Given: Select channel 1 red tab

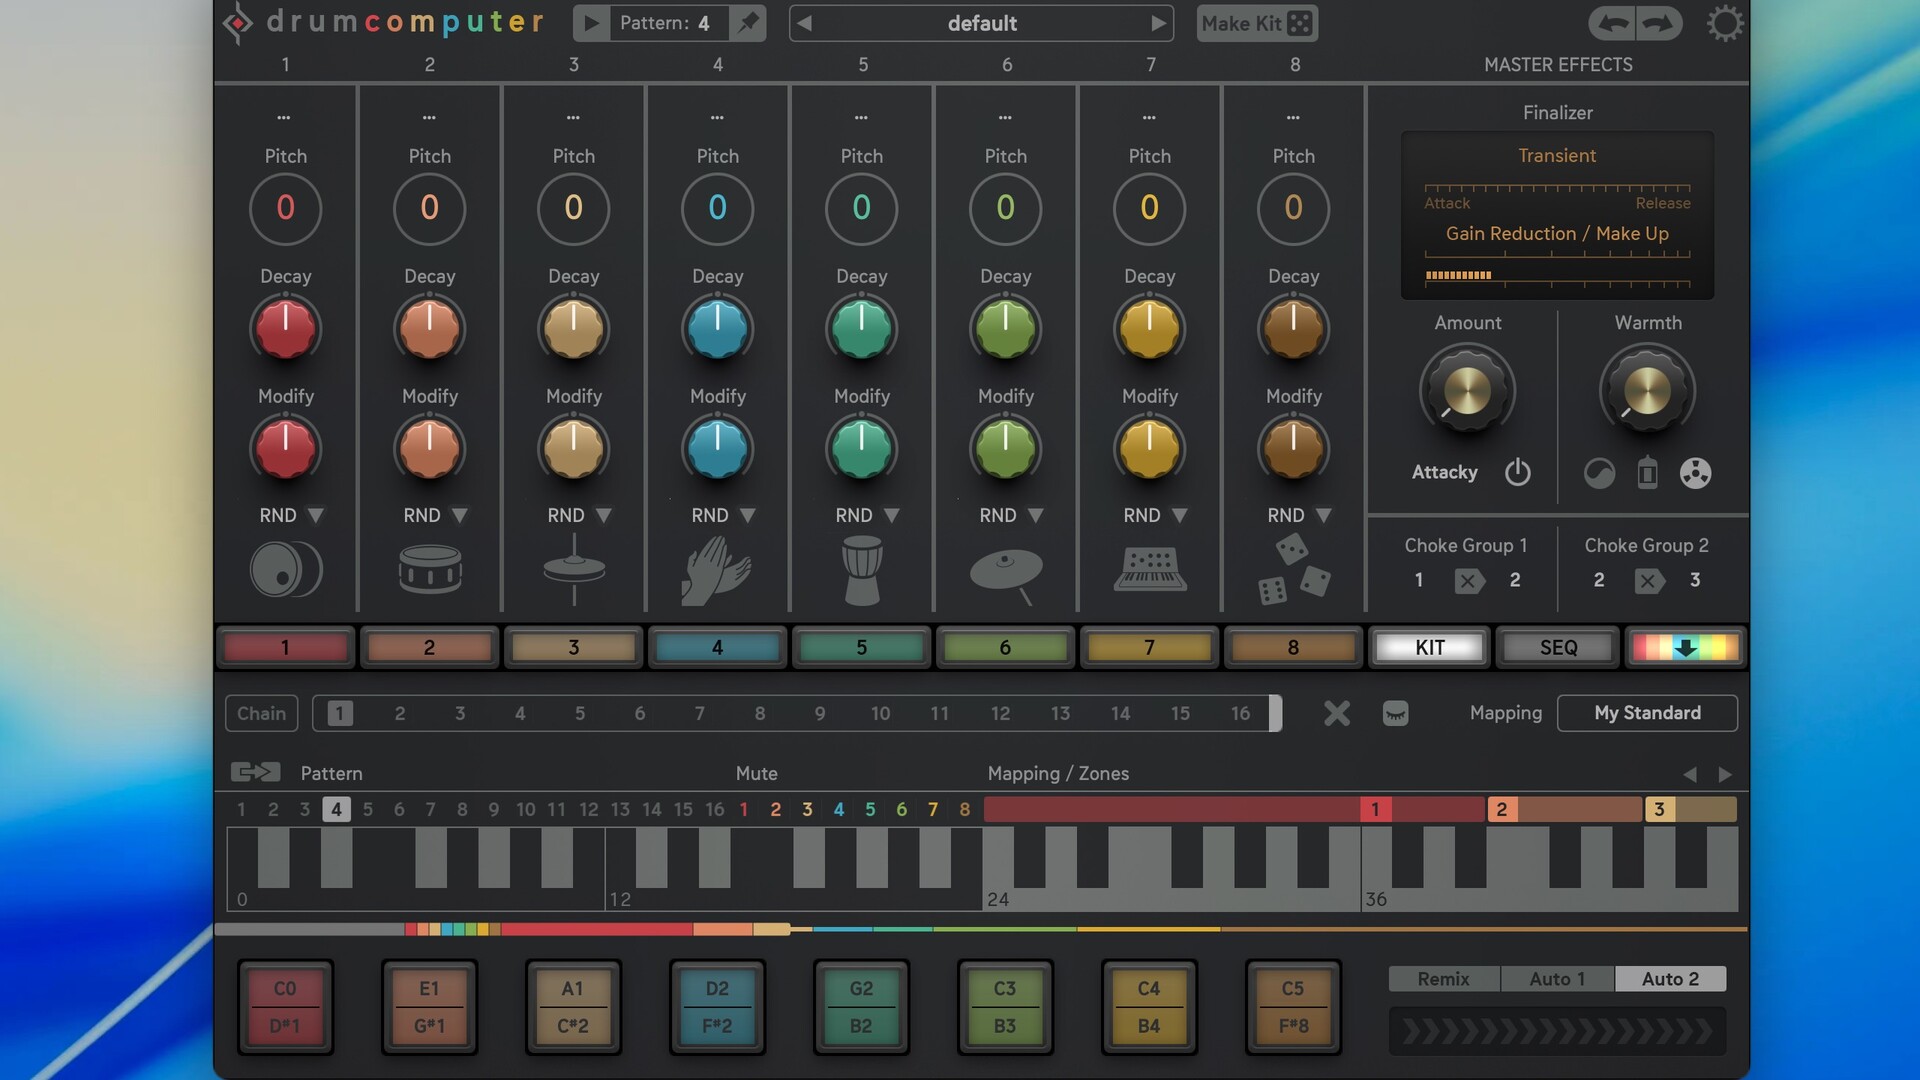Looking at the screenshot, I should (285, 647).
